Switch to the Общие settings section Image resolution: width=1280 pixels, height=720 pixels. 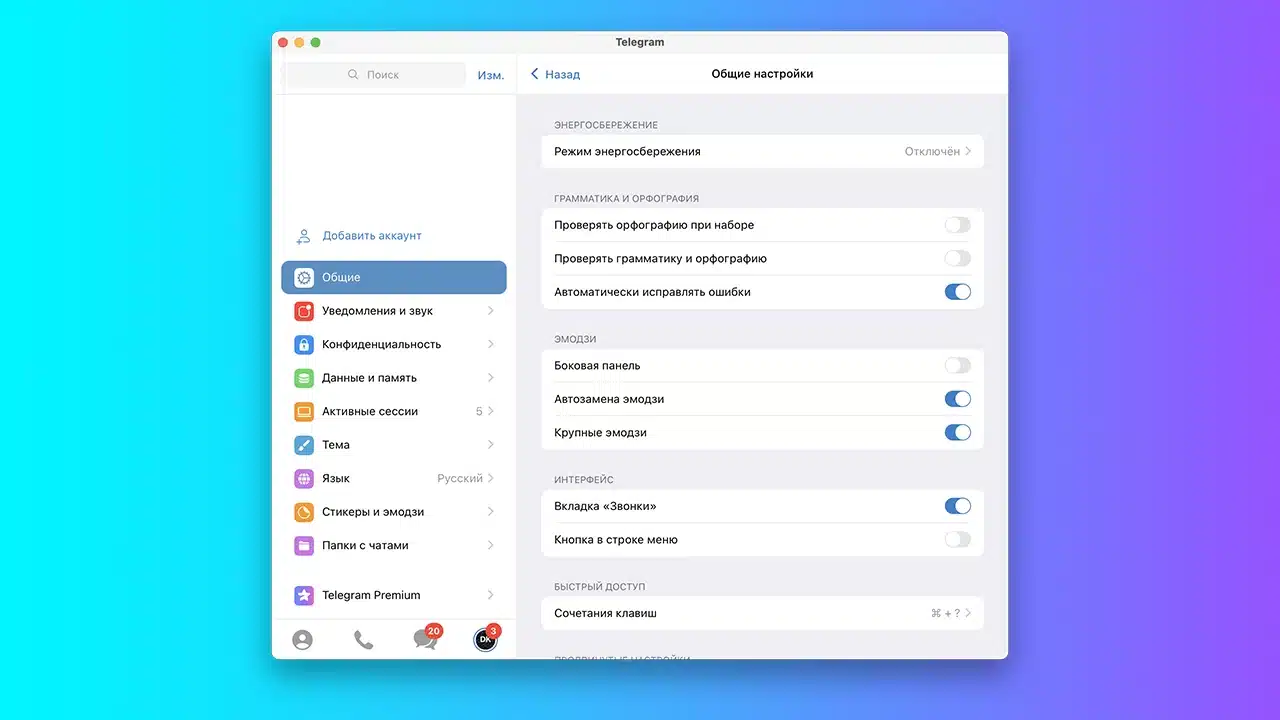pyautogui.click(x=393, y=277)
